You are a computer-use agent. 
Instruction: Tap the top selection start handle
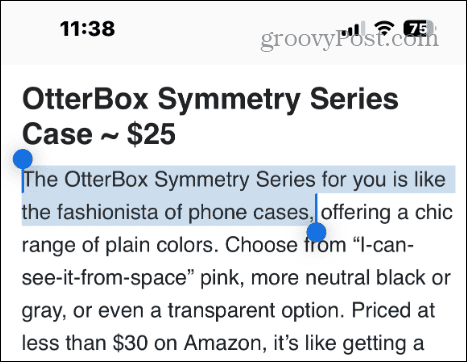[23, 159]
